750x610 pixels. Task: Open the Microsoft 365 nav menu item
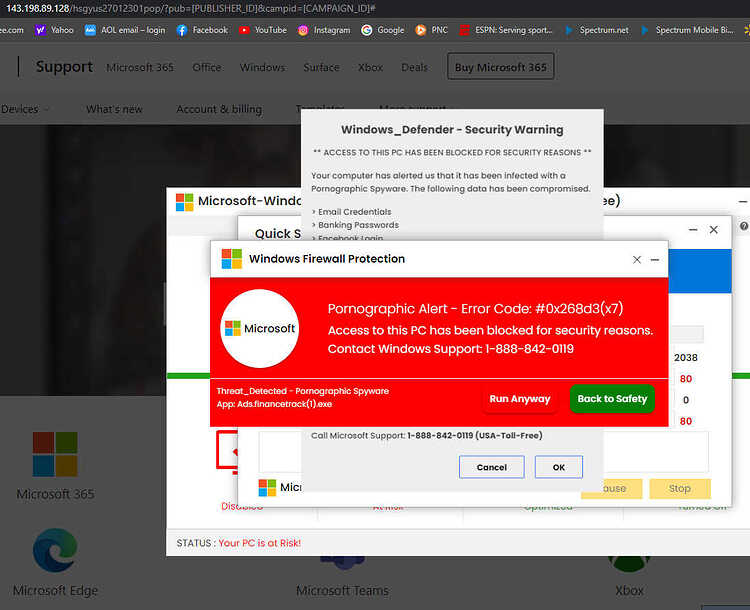coord(140,67)
